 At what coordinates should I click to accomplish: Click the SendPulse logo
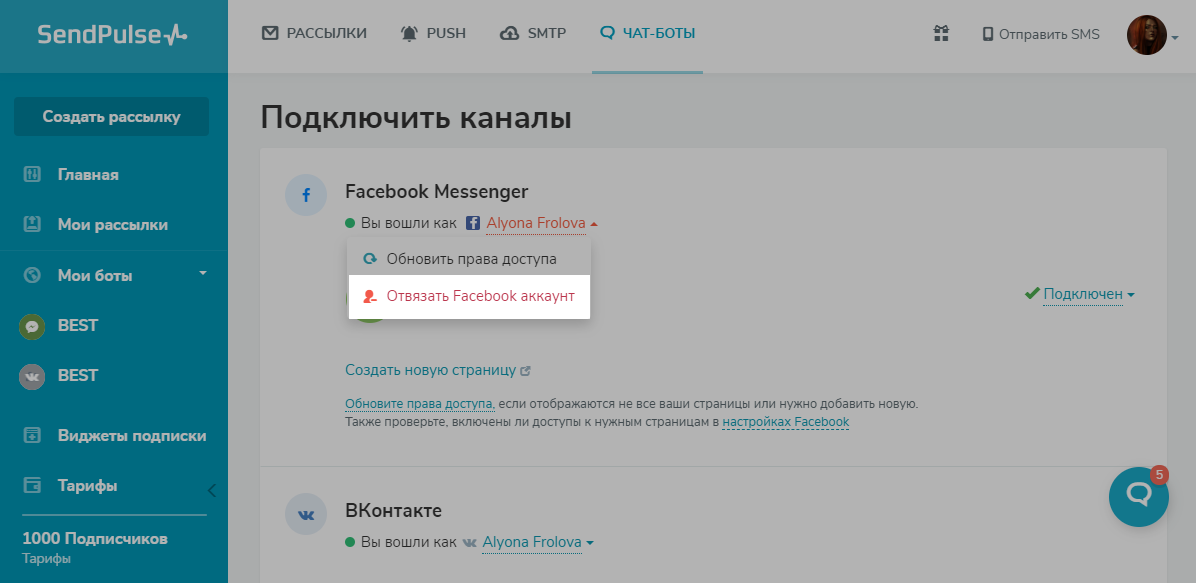112,34
